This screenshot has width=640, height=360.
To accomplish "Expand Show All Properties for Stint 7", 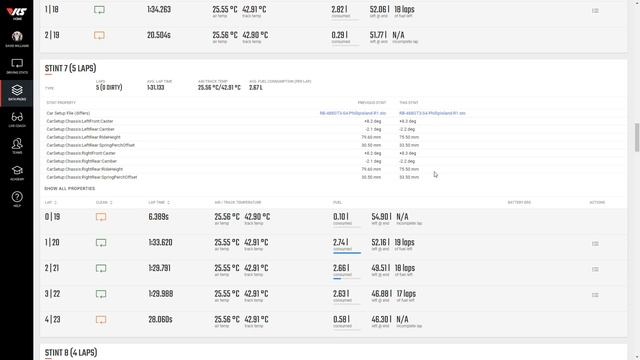I will pos(70,189).
